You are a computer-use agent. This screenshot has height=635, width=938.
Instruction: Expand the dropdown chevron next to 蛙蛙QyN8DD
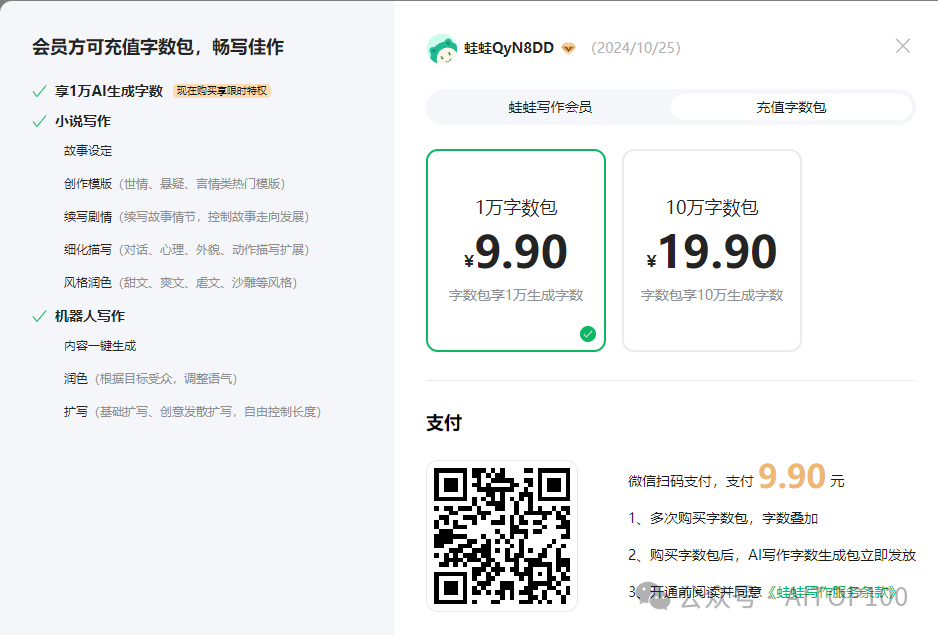click(567, 47)
